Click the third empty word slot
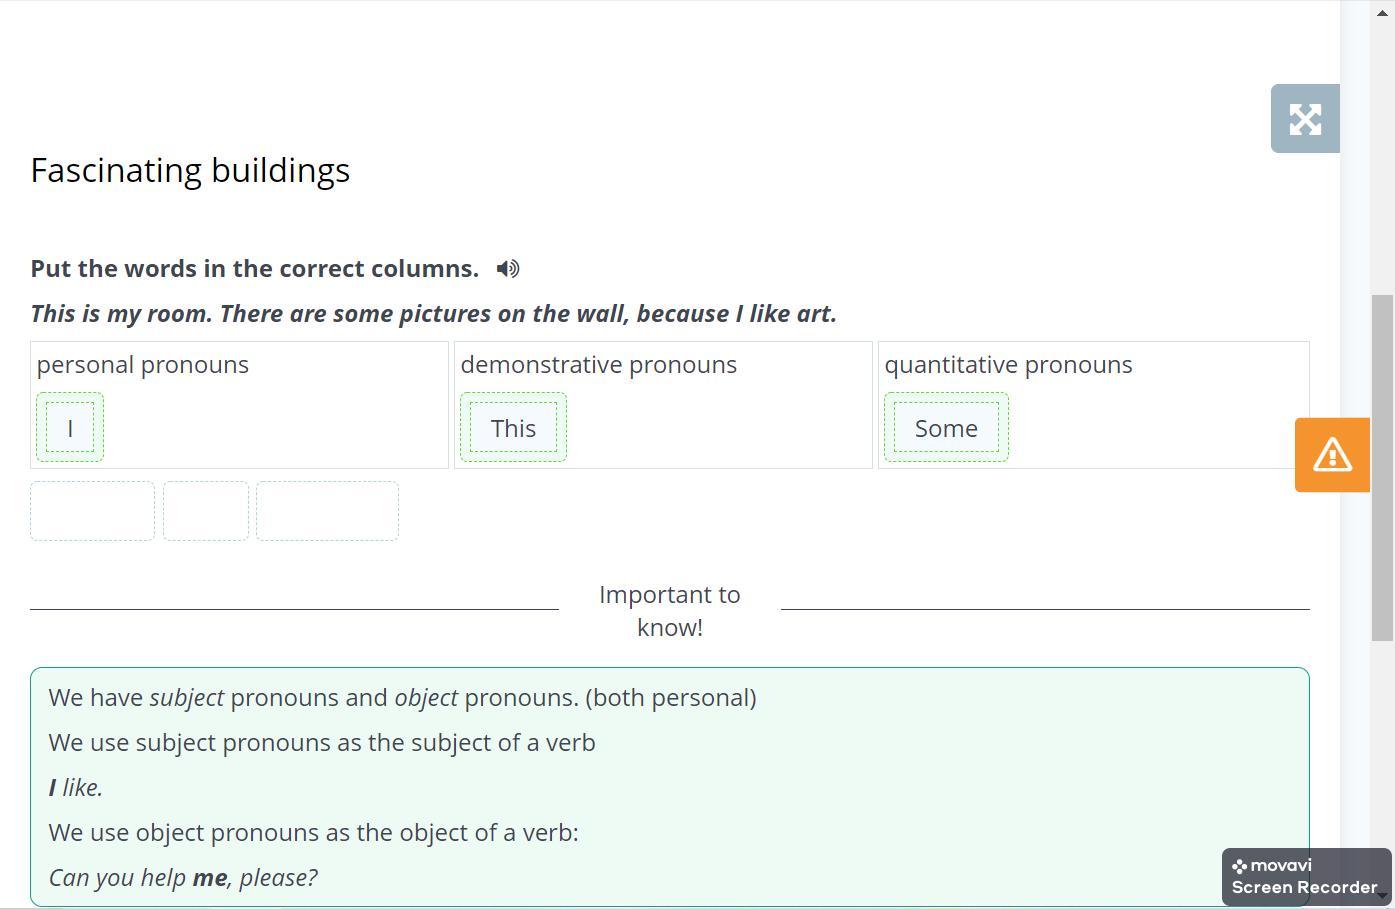 click(327, 511)
